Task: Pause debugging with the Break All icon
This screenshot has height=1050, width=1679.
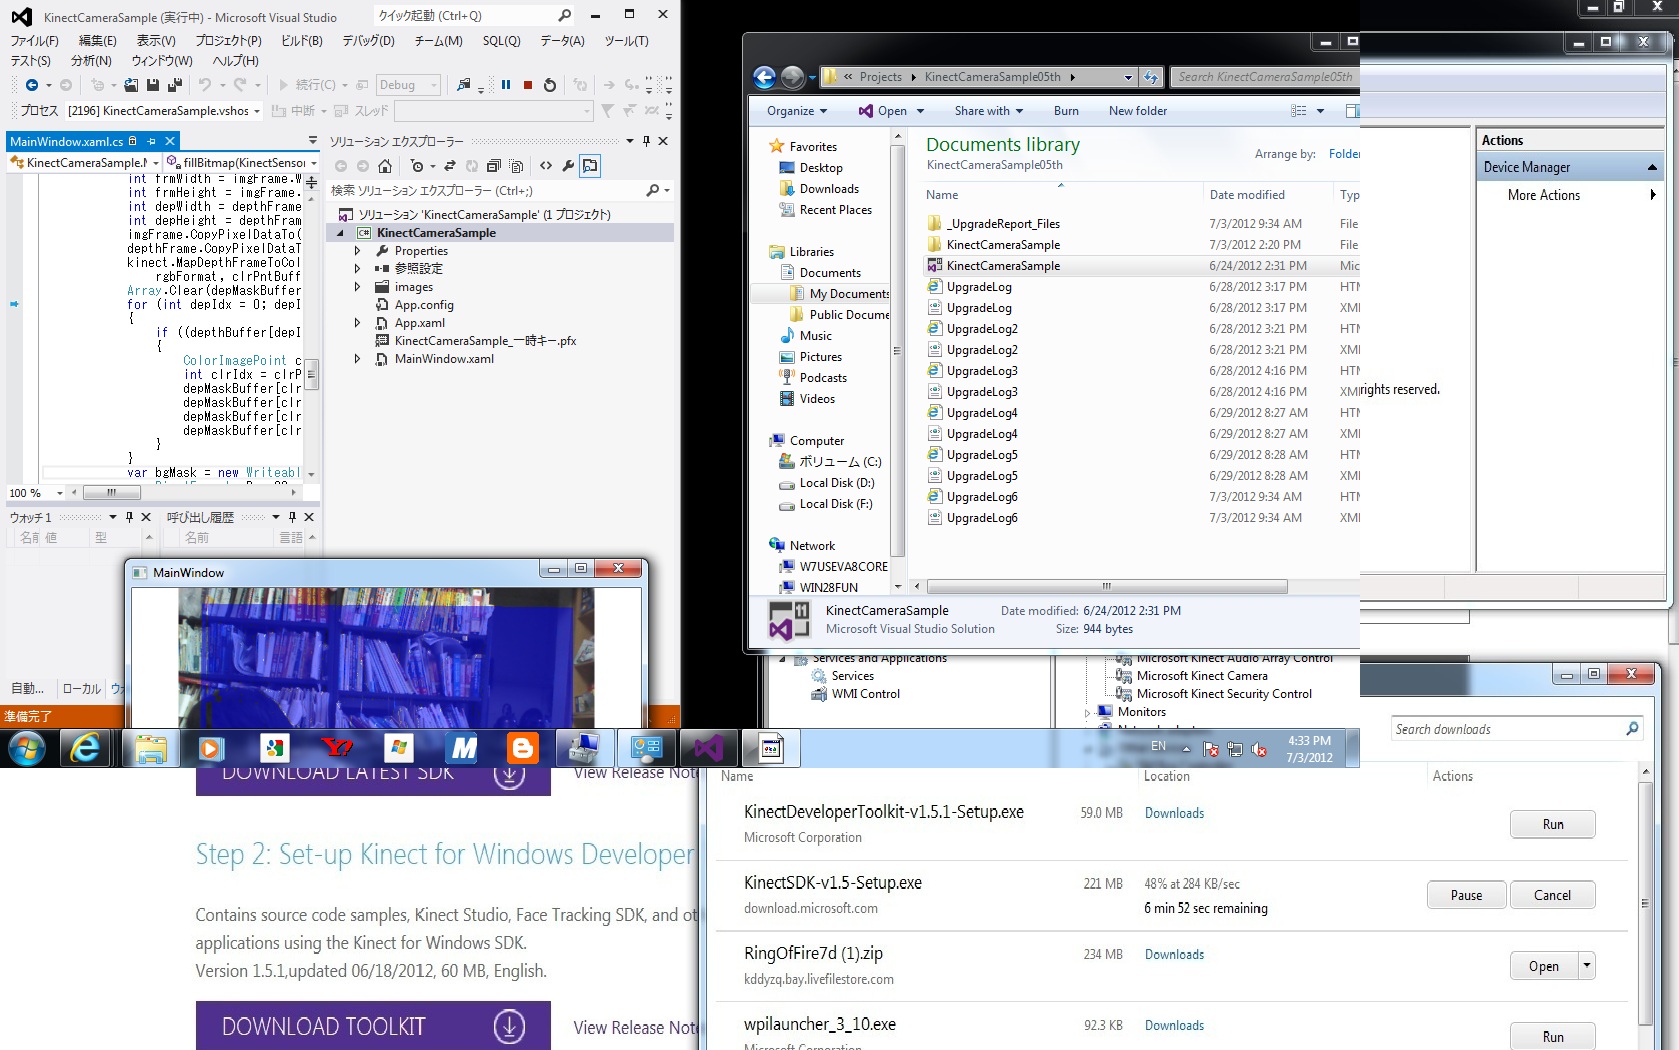Action: (506, 85)
